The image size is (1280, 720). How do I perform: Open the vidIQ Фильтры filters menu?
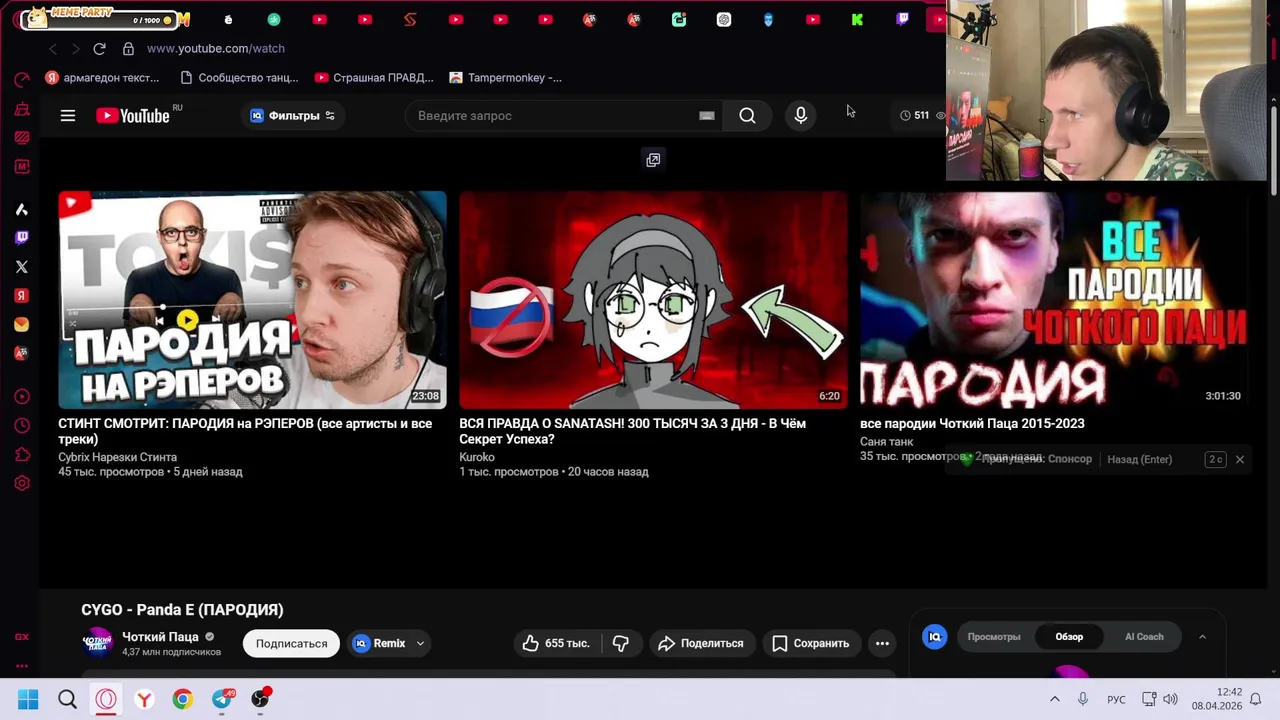292,116
